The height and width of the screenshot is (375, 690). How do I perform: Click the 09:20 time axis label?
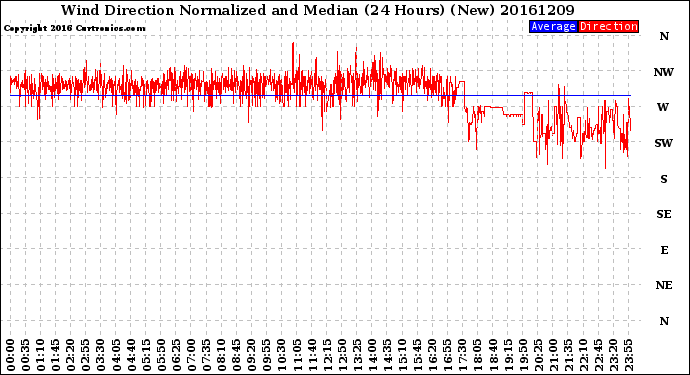[x=252, y=355]
